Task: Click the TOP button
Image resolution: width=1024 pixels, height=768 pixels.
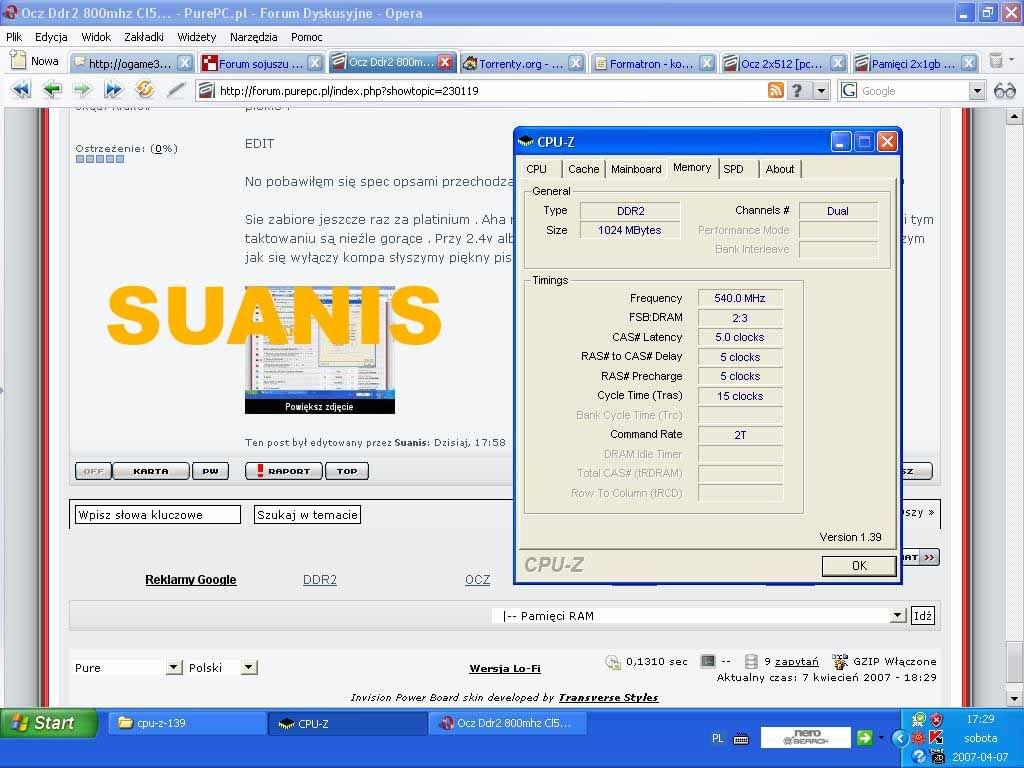Action: 347,471
